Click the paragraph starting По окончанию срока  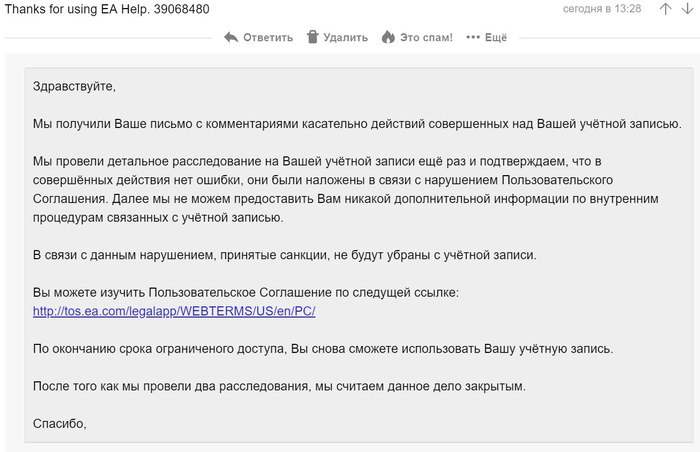(x=323, y=349)
